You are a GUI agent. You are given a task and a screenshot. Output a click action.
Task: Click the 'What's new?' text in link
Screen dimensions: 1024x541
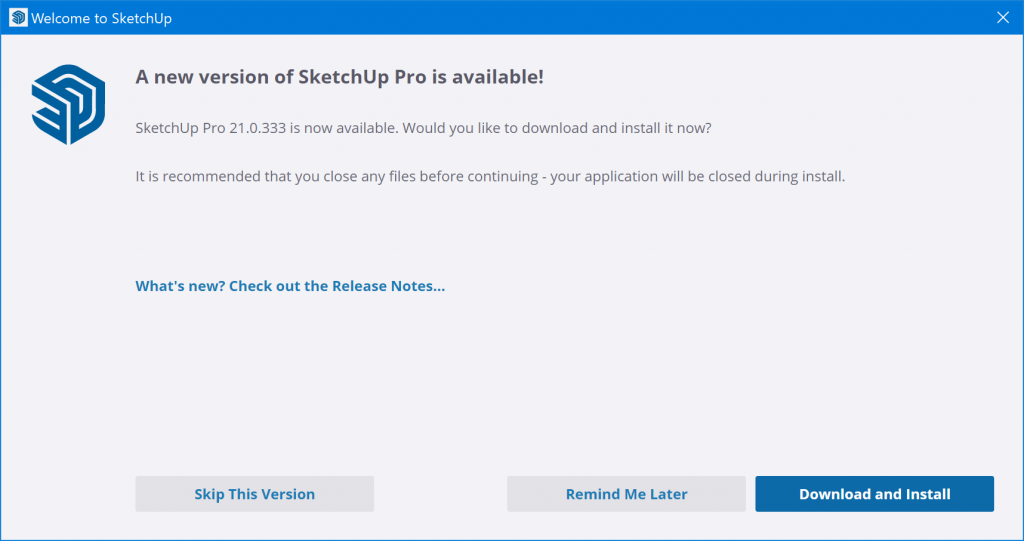click(x=180, y=286)
